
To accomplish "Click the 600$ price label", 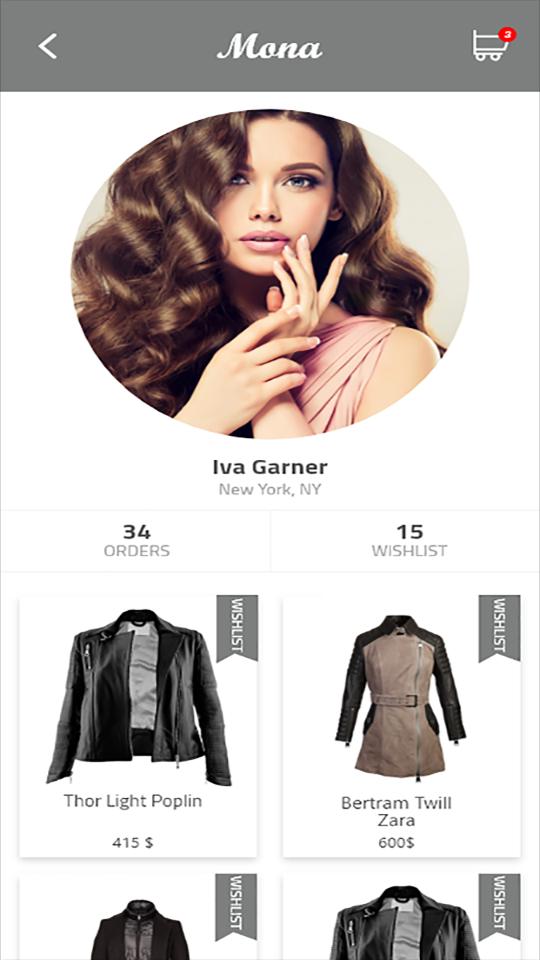I will coord(396,843).
